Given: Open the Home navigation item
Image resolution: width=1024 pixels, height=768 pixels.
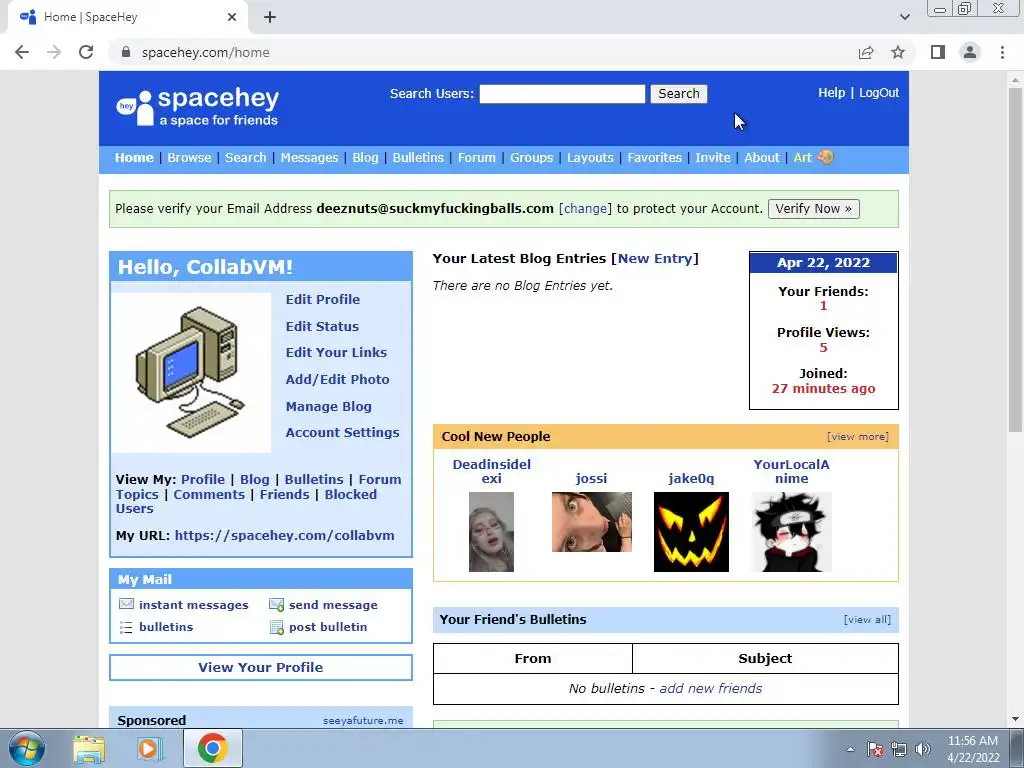Looking at the screenshot, I should [134, 157].
